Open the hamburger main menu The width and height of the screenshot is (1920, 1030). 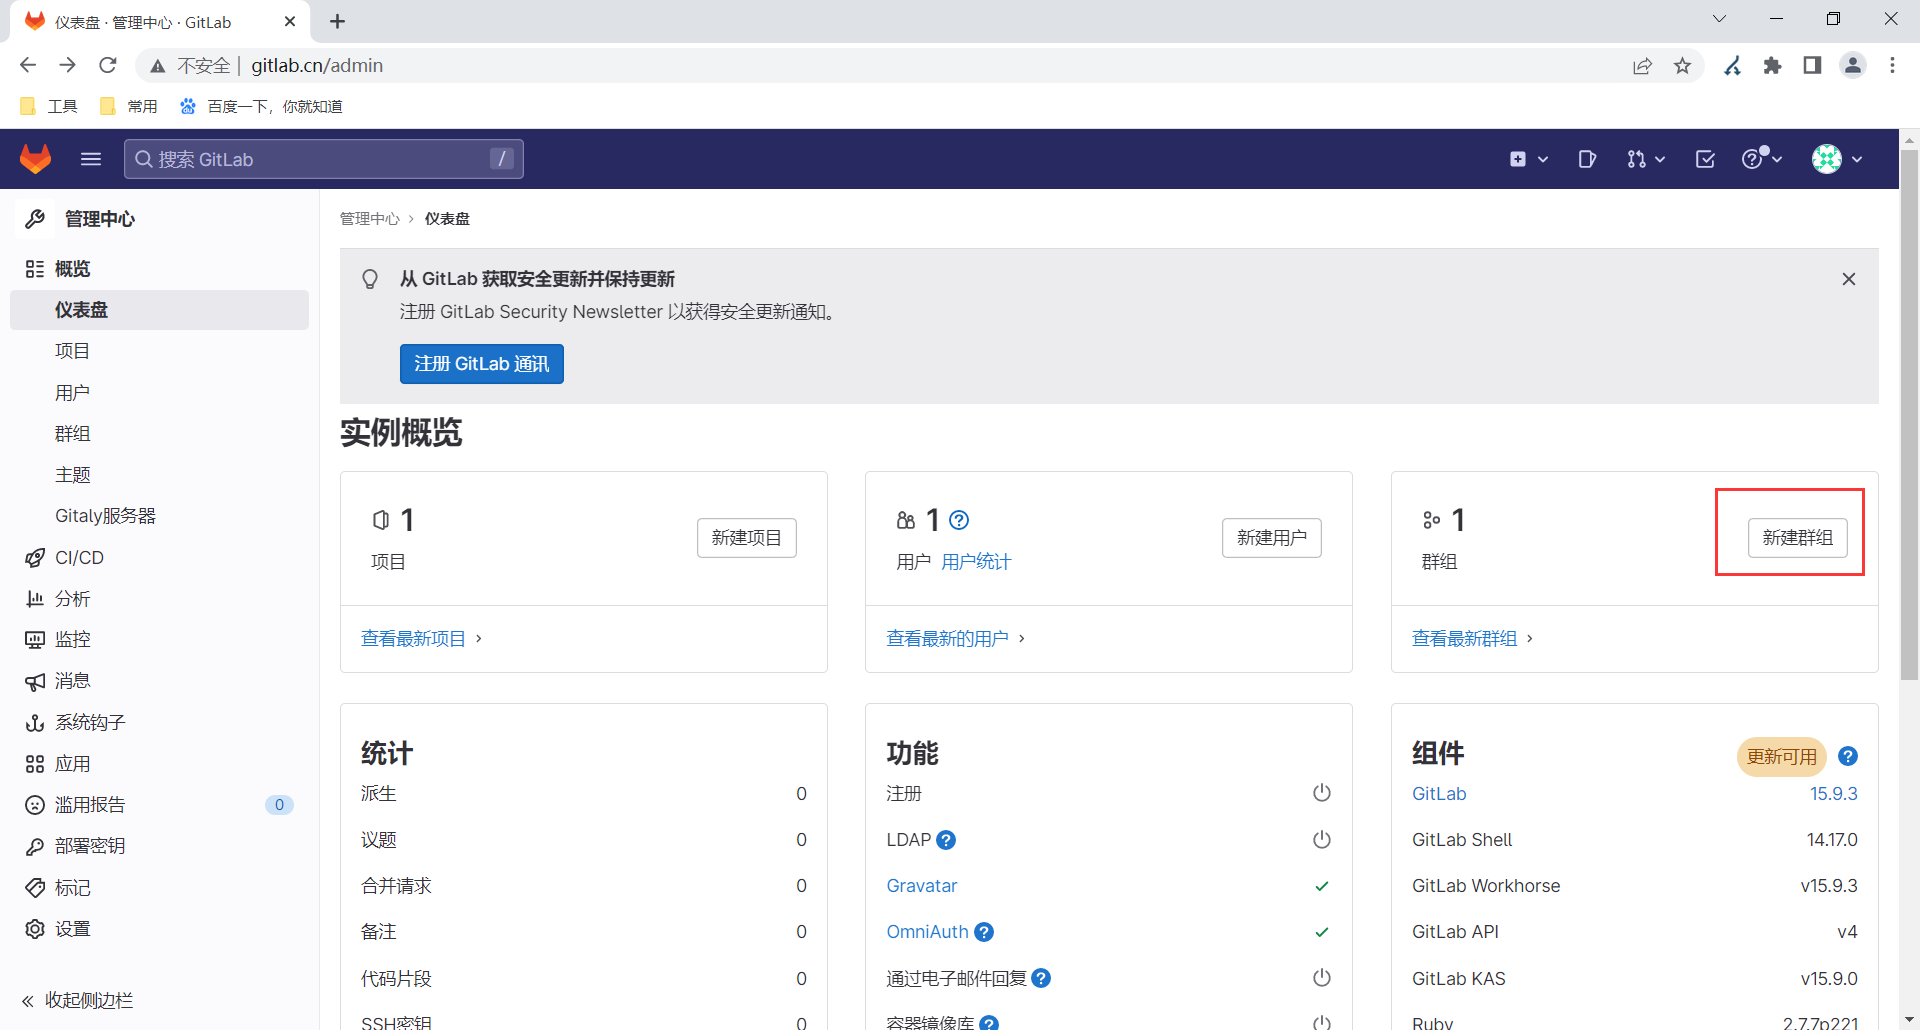[91, 159]
